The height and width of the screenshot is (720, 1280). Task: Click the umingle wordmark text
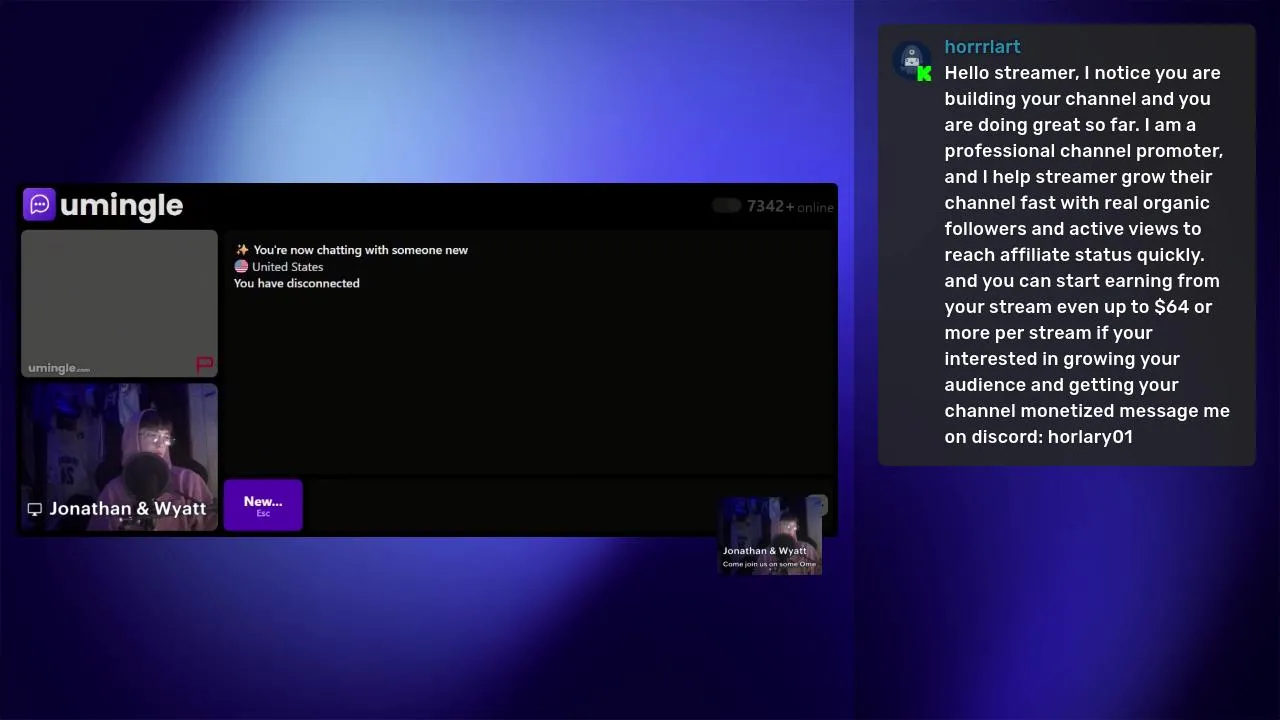[121, 206]
